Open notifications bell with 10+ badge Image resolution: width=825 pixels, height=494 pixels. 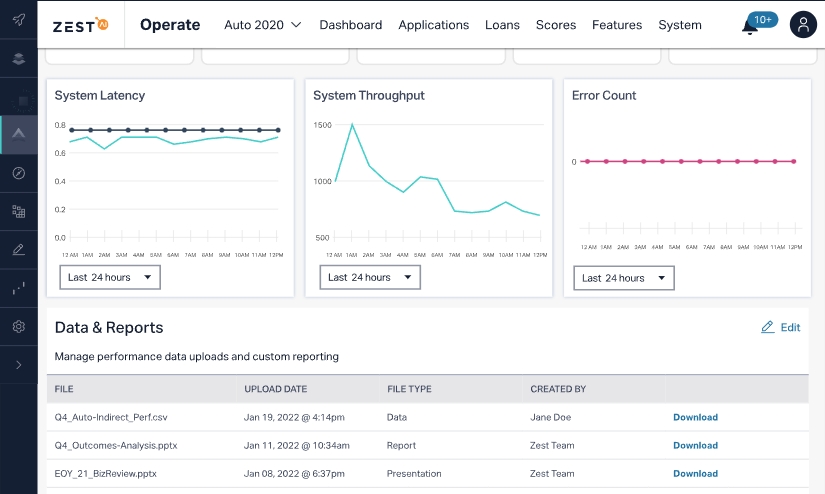click(750, 26)
